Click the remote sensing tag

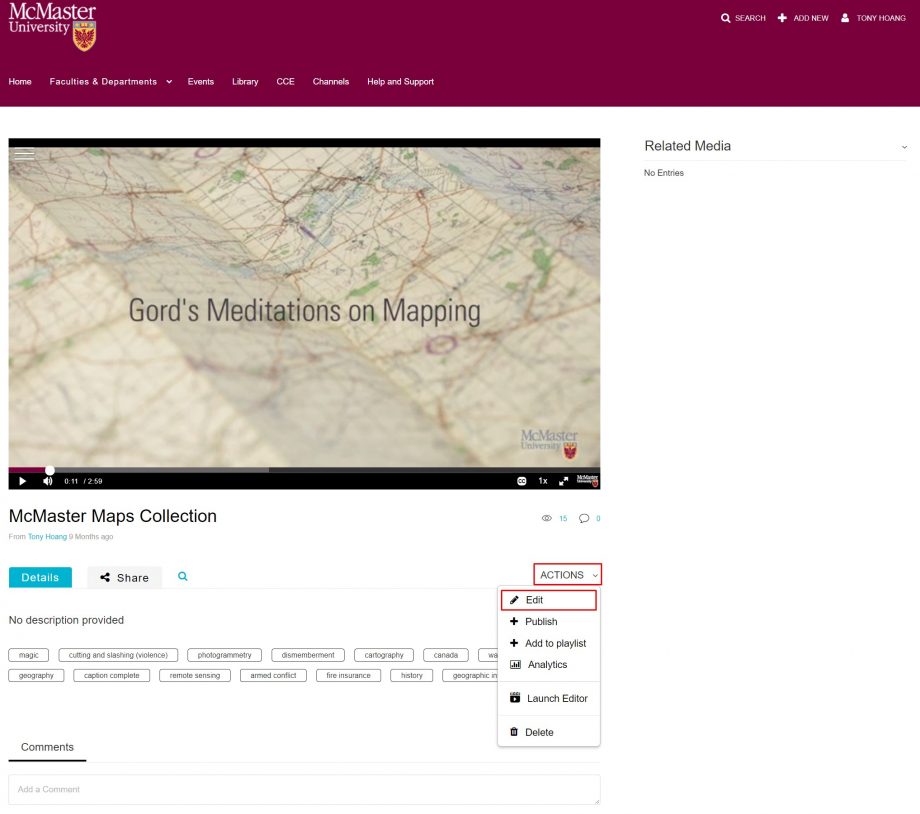pyautogui.click(x=195, y=675)
